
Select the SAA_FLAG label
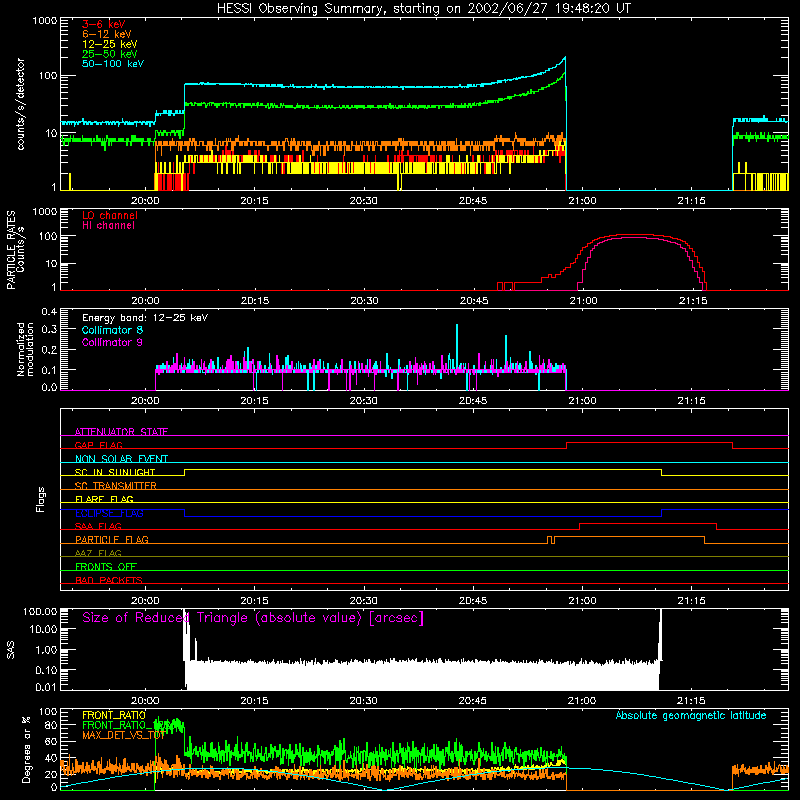(x=98, y=526)
